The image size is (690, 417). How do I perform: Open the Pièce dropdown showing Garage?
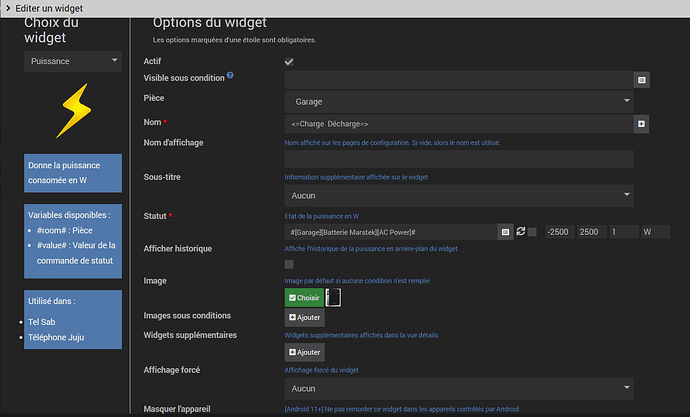(x=459, y=102)
